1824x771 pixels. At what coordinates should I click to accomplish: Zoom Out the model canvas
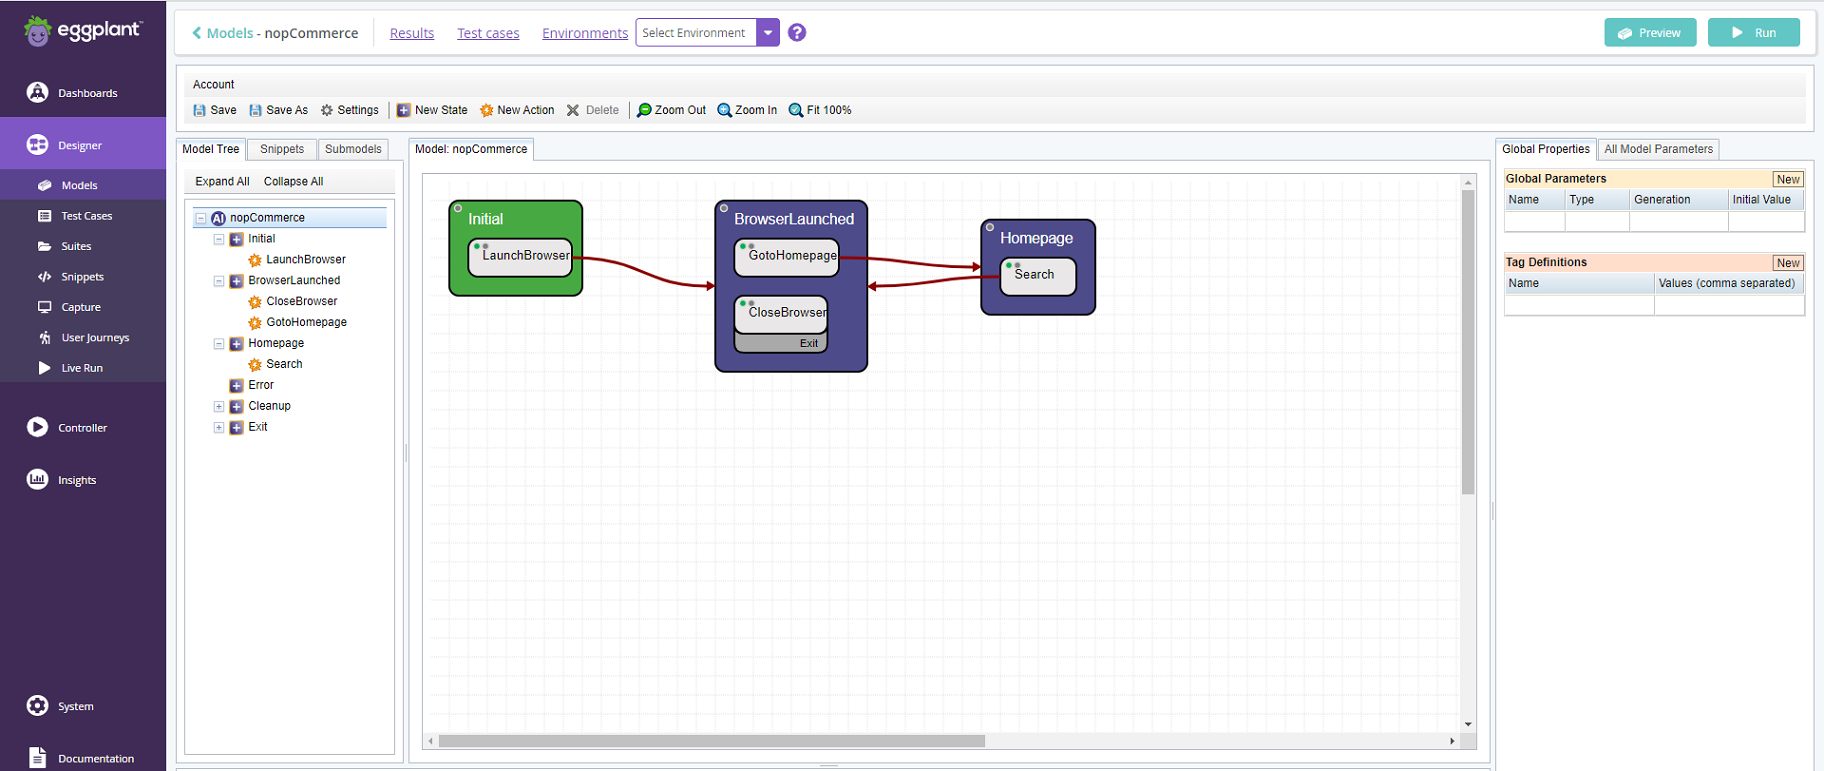click(x=671, y=110)
